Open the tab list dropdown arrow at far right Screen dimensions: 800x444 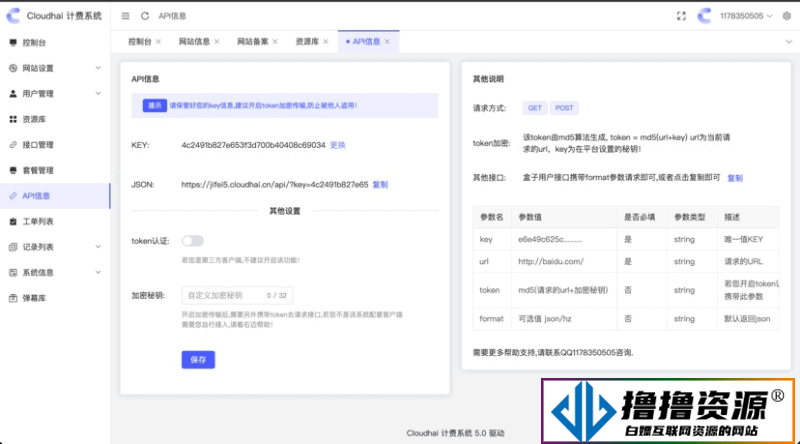788,41
